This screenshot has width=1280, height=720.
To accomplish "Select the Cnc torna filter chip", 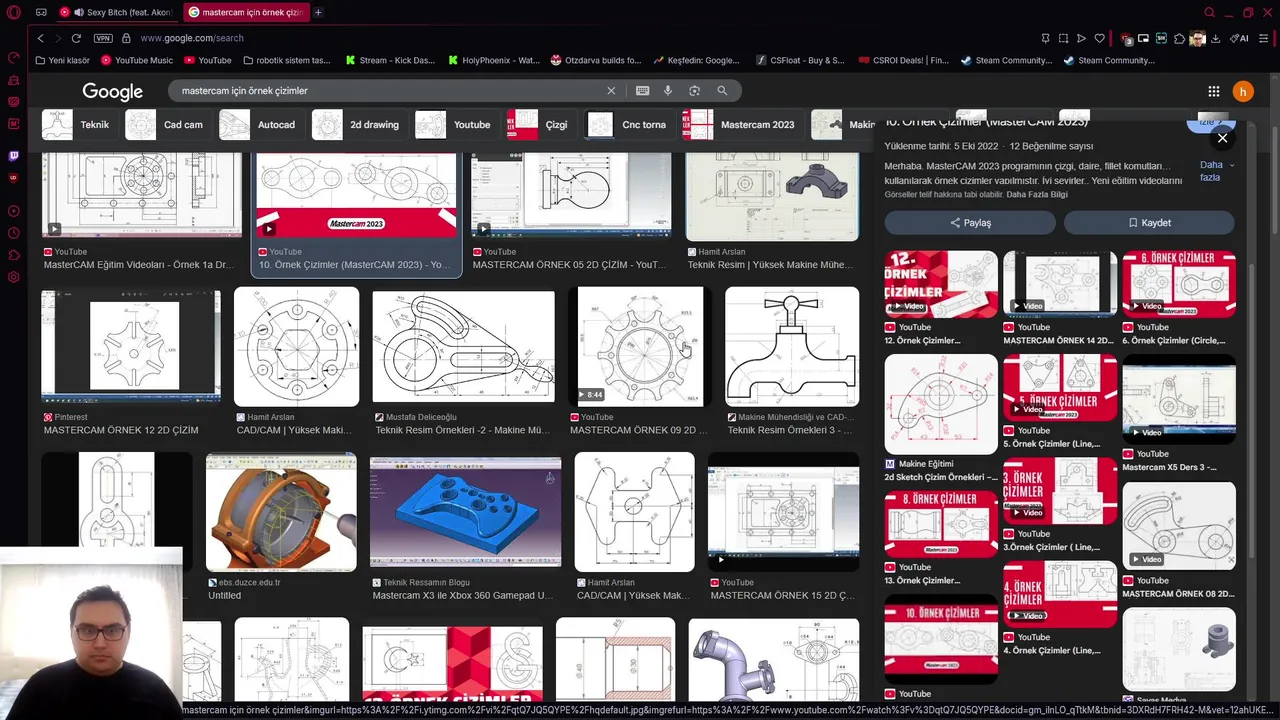I will (x=629, y=125).
